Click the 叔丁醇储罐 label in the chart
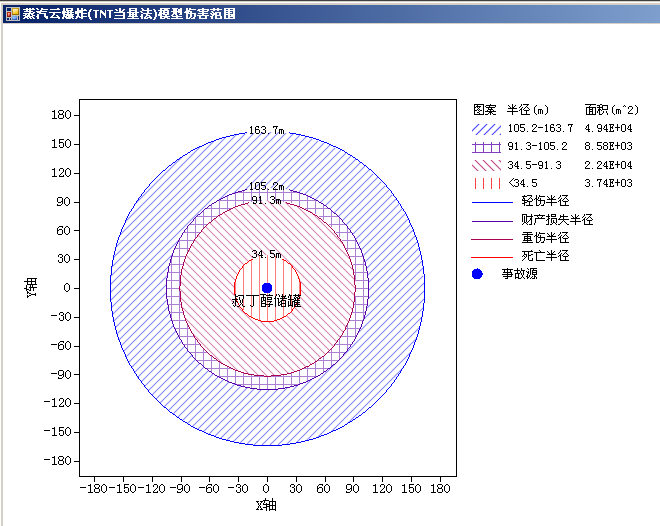 tap(267, 301)
